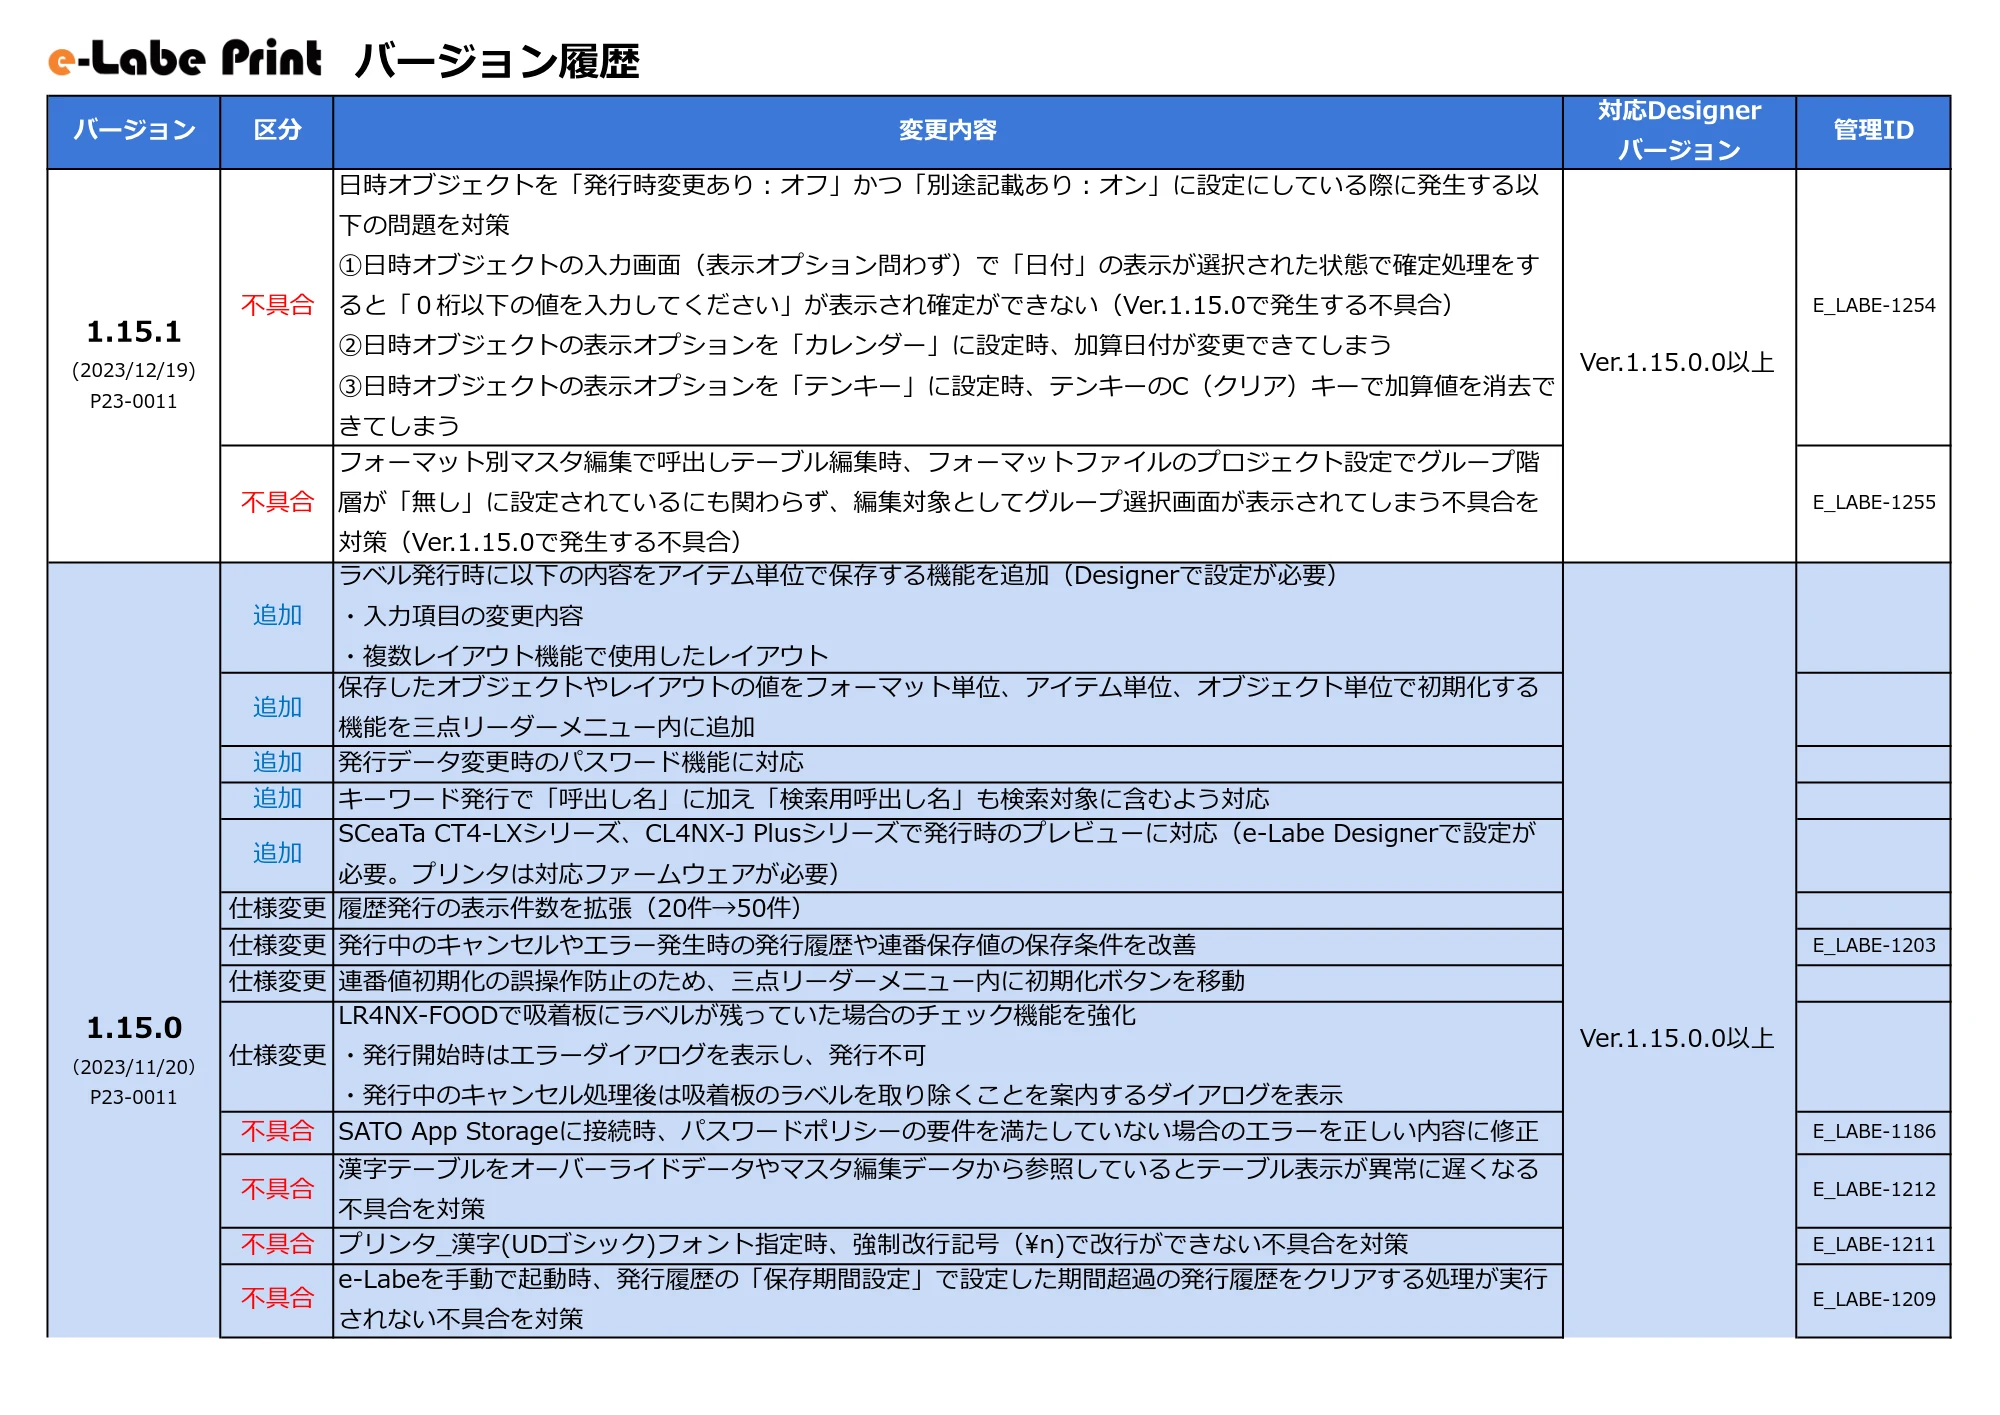Click 追加 label for パスワード機能 row
This screenshot has width=2000, height=1415.
tap(277, 762)
